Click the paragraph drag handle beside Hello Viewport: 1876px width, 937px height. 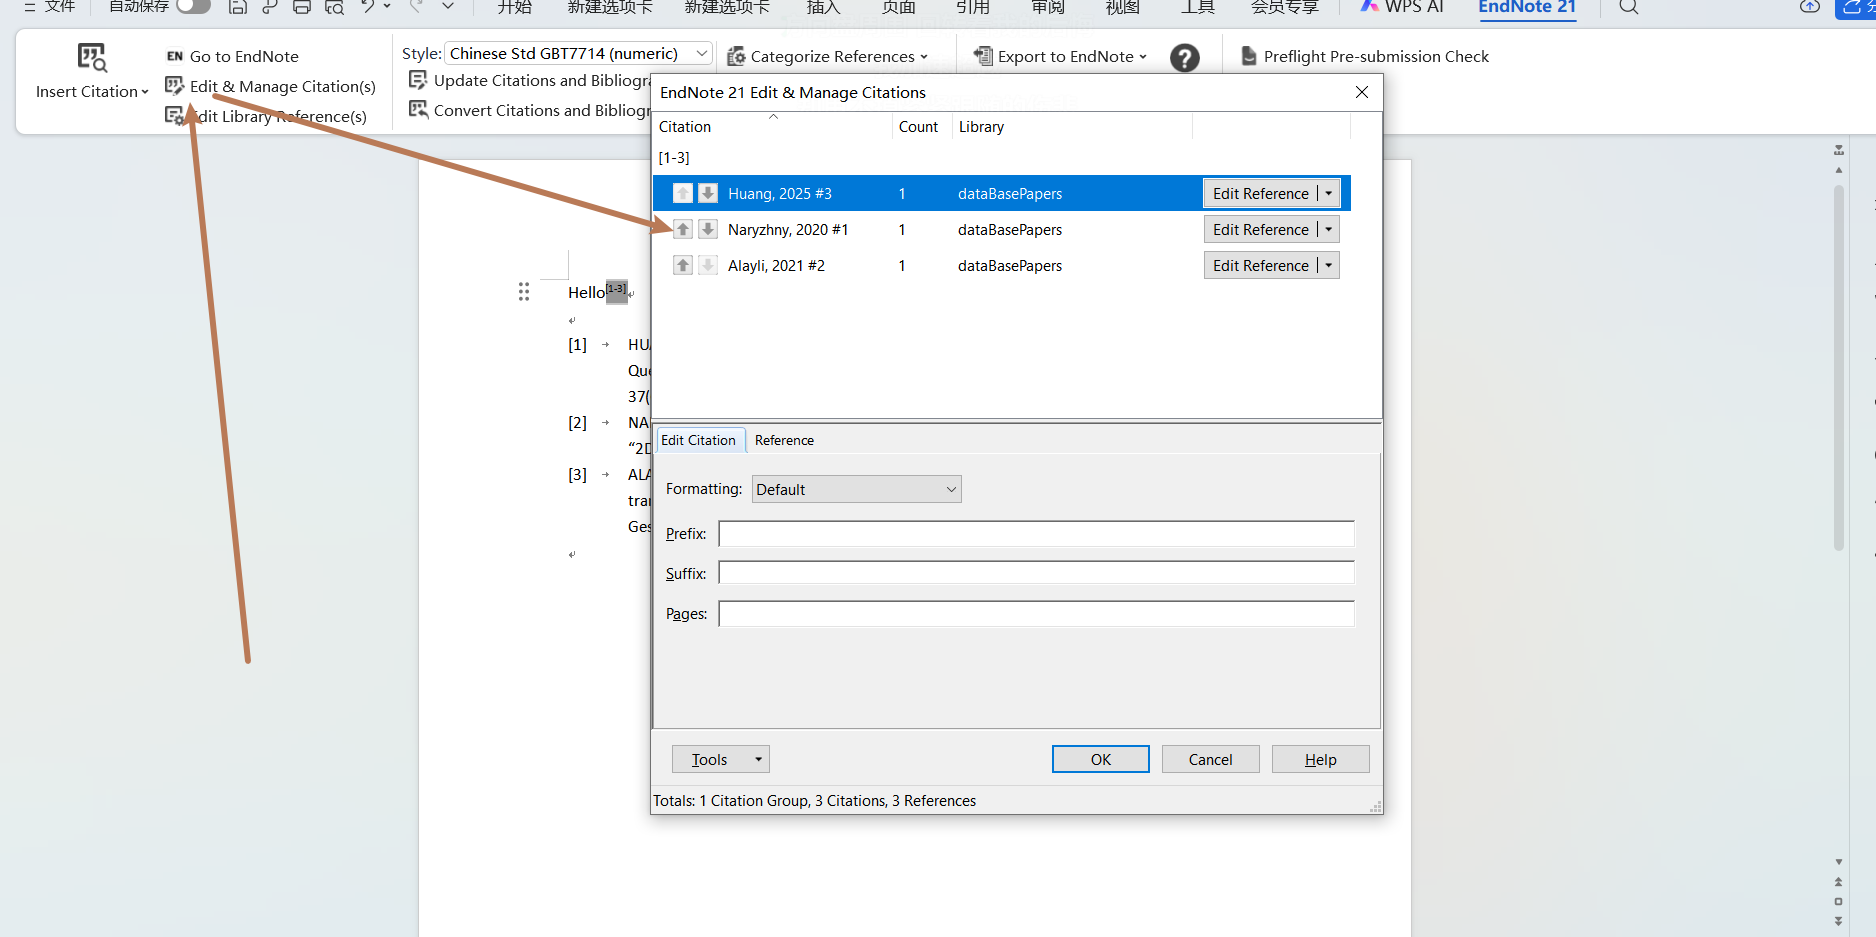tap(524, 291)
